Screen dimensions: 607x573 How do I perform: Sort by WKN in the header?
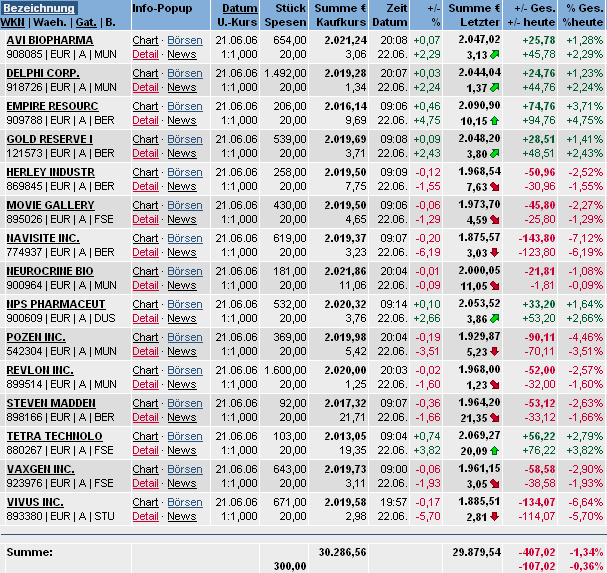[13, 22]
